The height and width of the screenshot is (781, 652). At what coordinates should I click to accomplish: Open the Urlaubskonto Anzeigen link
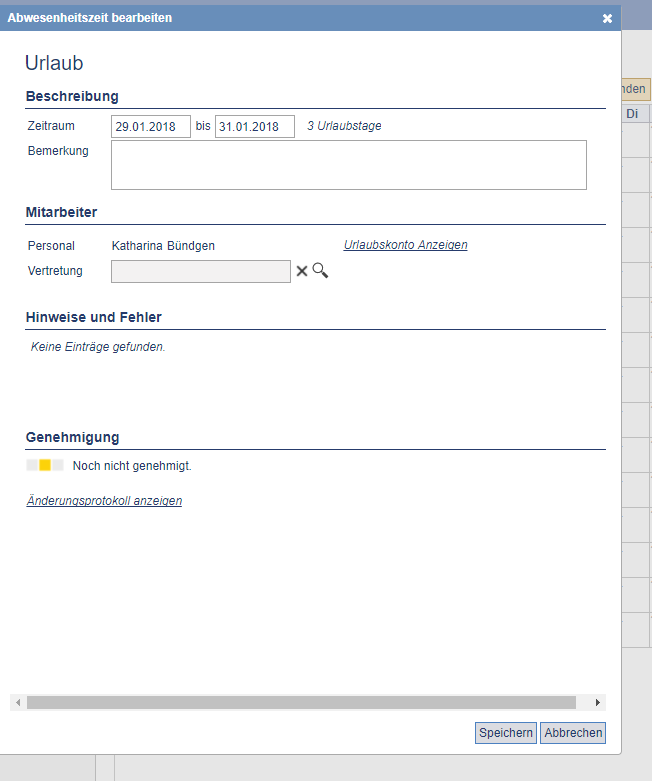[x=405, y=245]
